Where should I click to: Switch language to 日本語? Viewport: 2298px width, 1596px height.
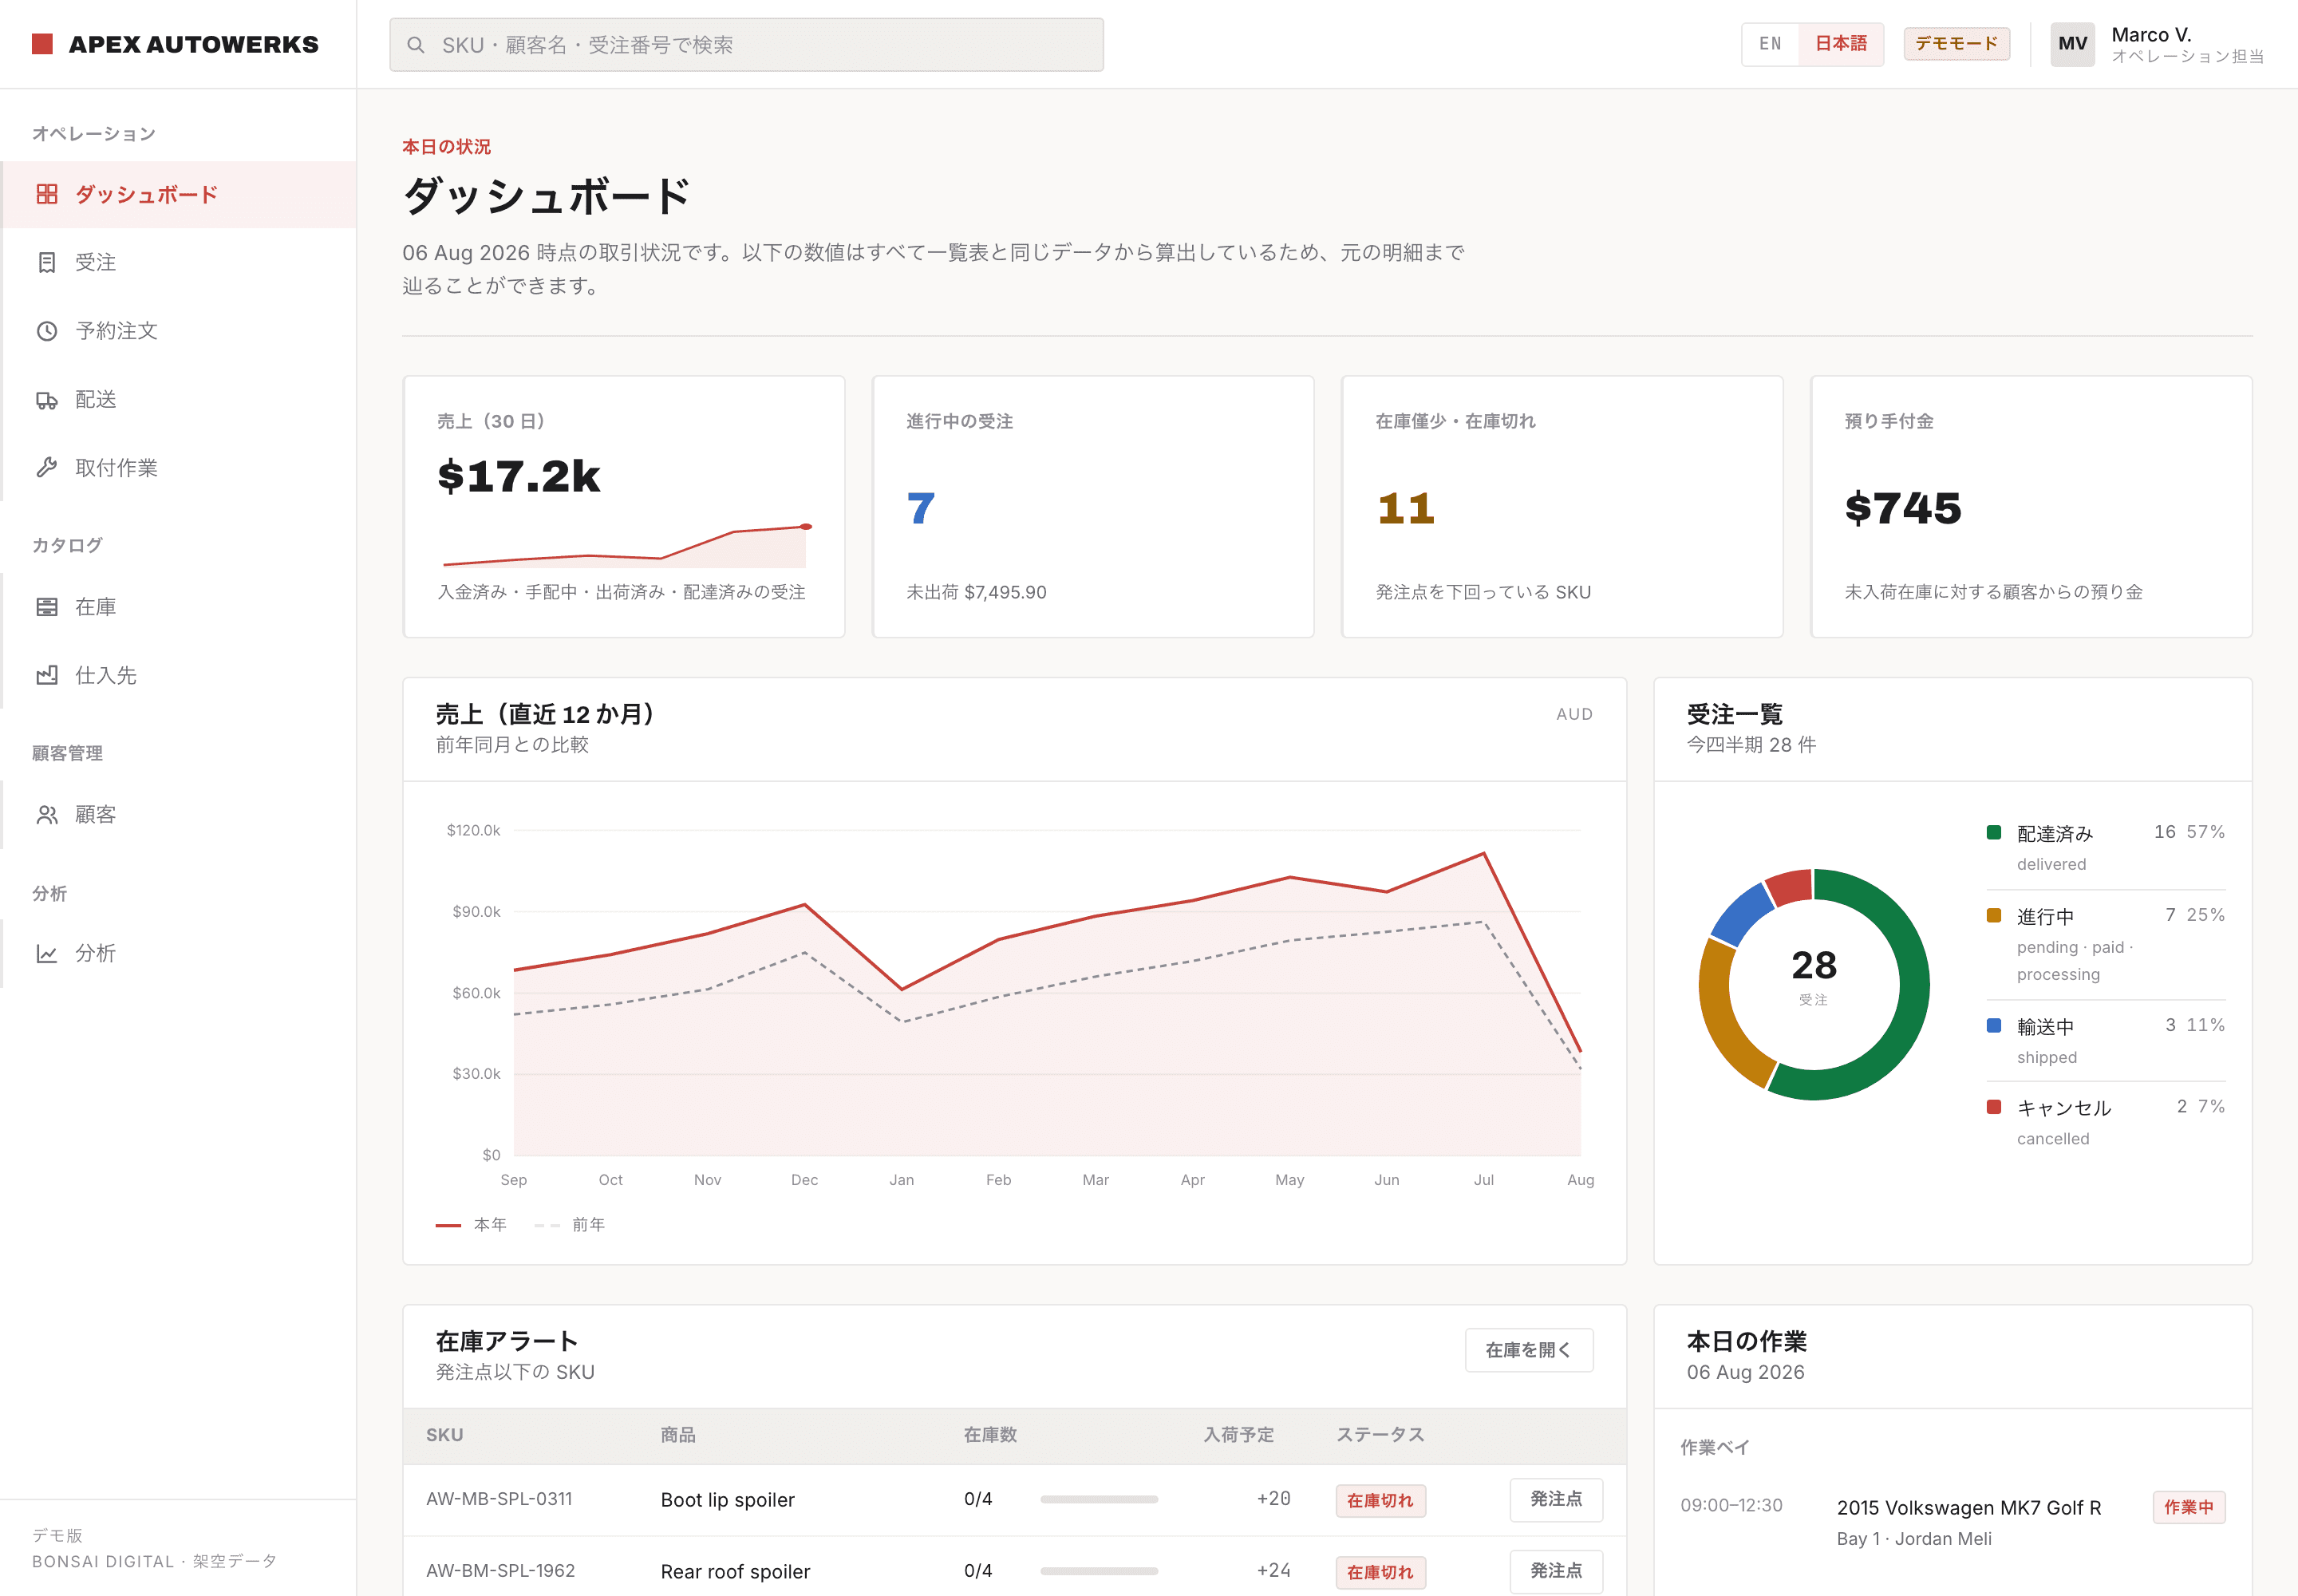(1841, 44)
